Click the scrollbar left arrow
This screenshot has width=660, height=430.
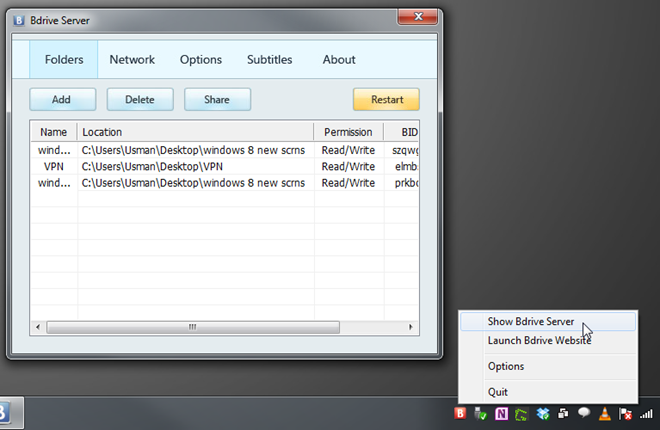point(38,327)
